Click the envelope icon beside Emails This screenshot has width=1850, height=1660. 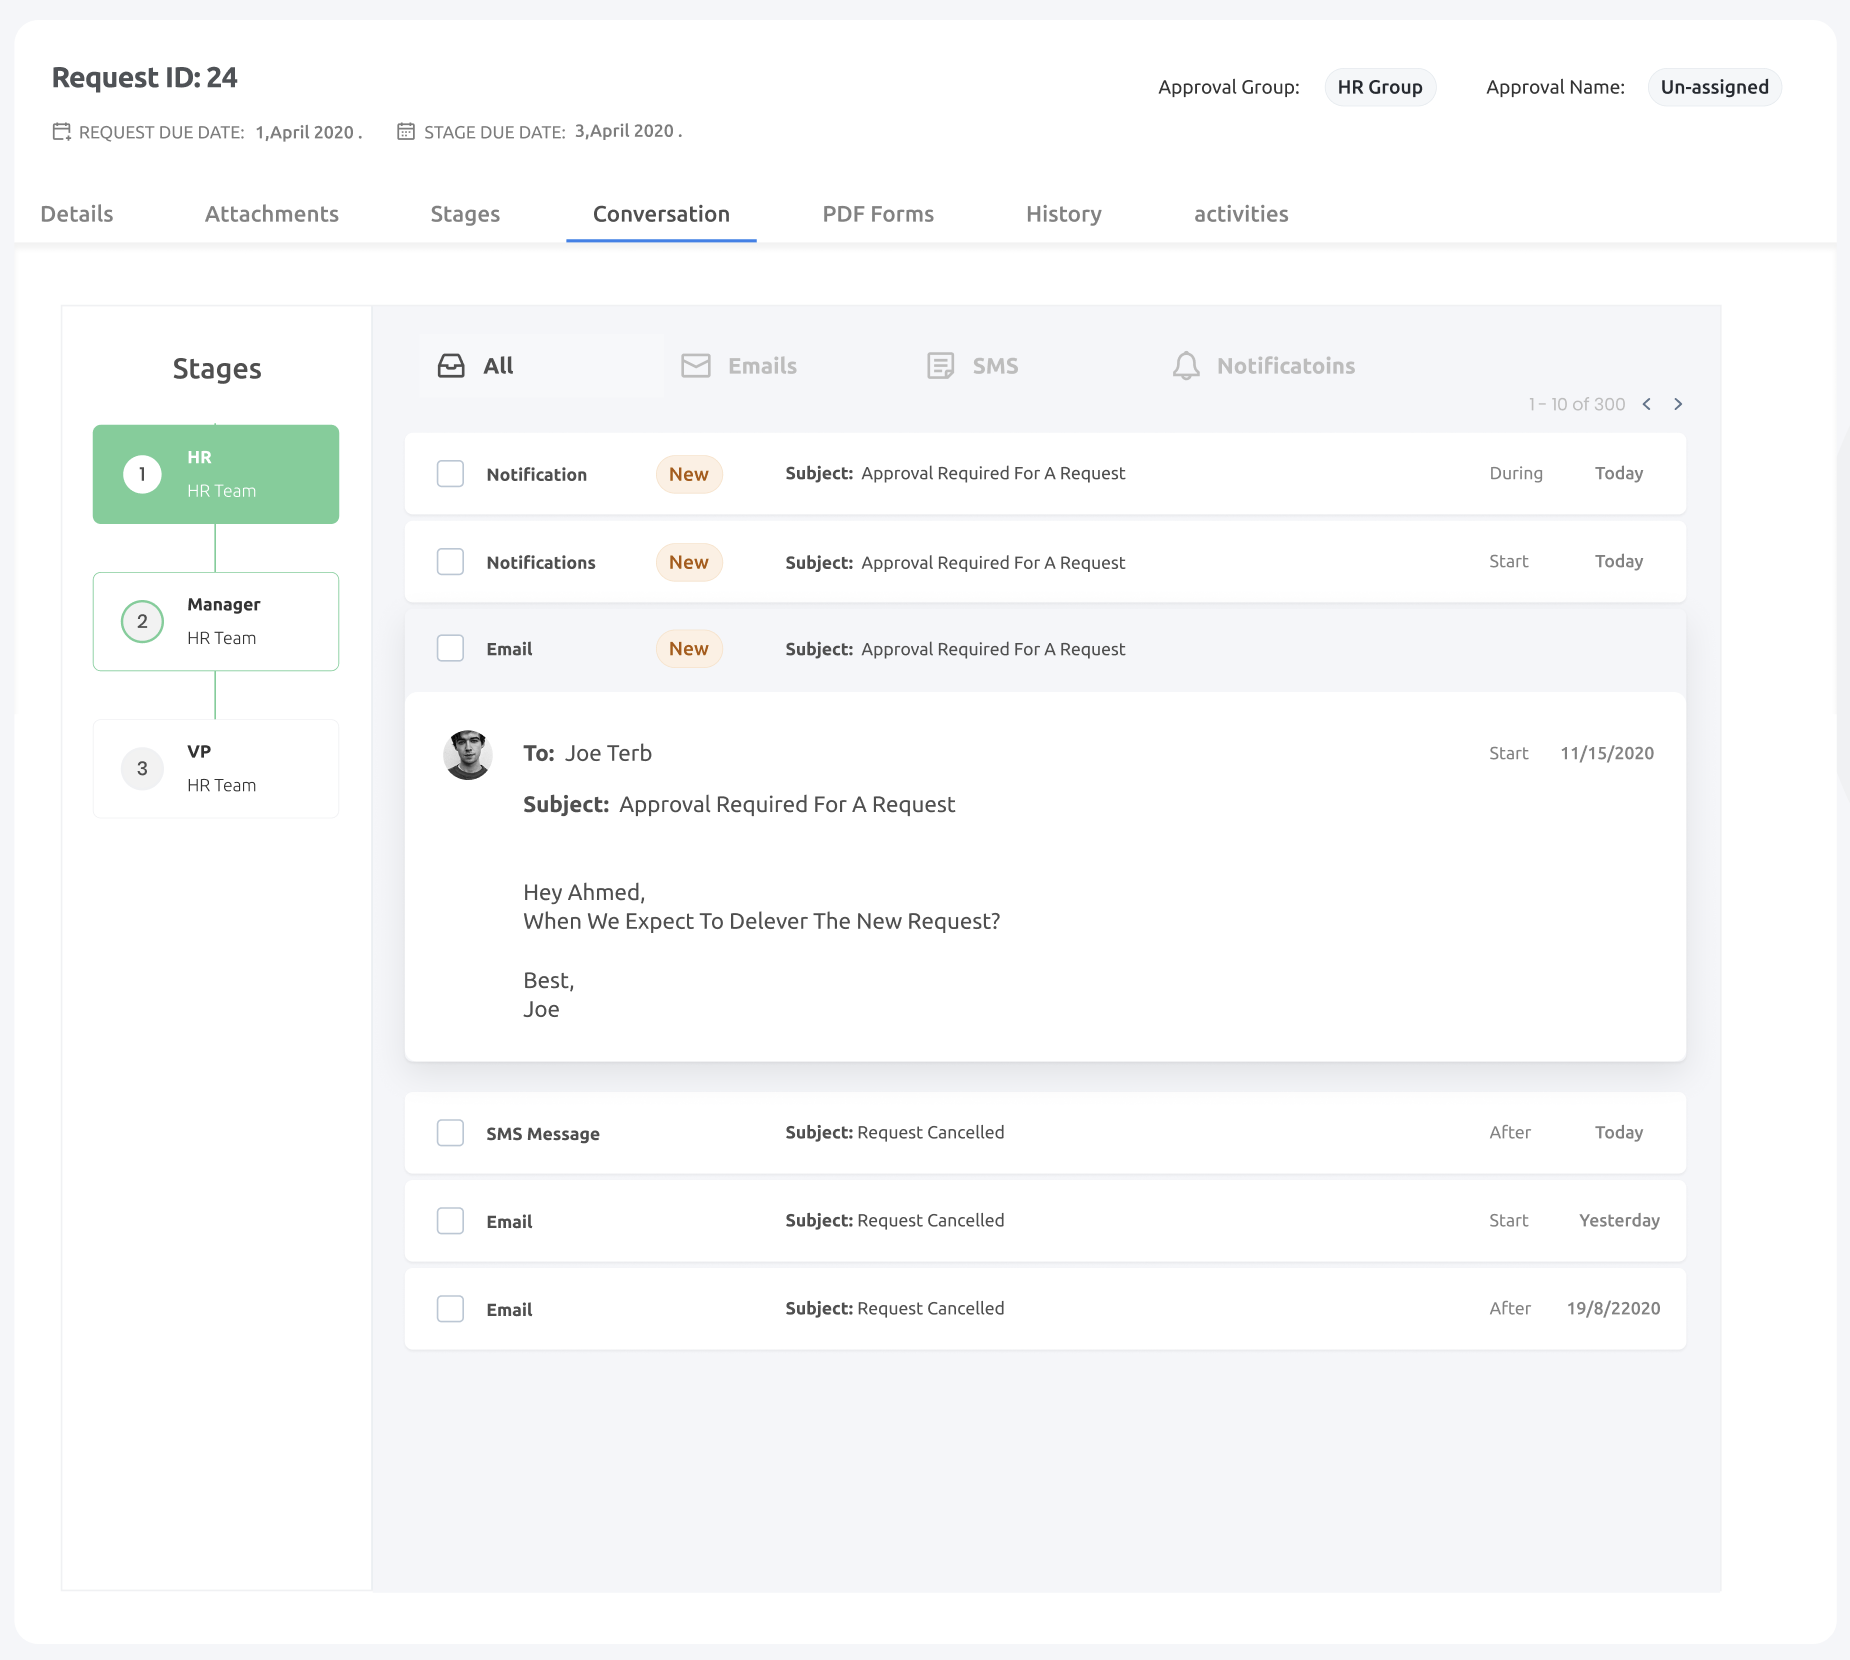tap(696, 366)
